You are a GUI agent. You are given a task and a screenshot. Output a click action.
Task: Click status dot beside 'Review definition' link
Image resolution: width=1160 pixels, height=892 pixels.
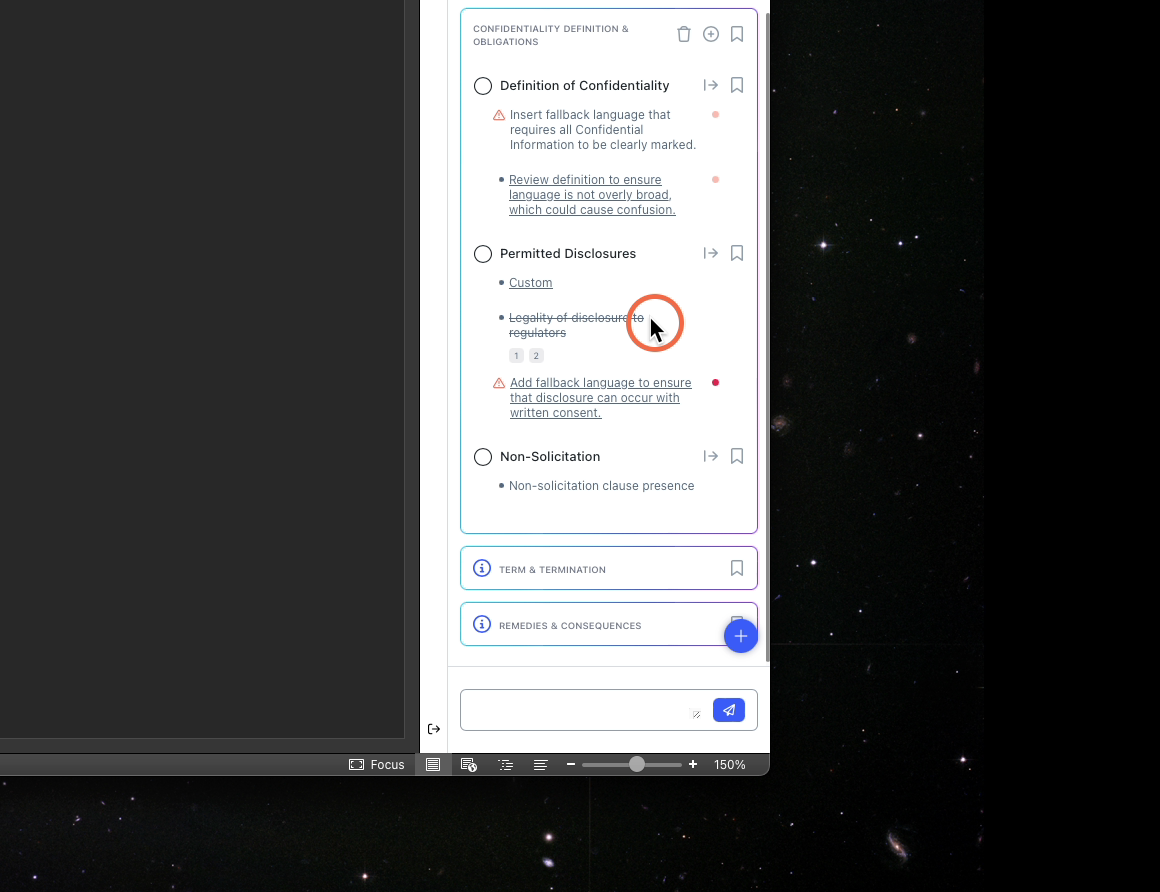pos(715,180)
